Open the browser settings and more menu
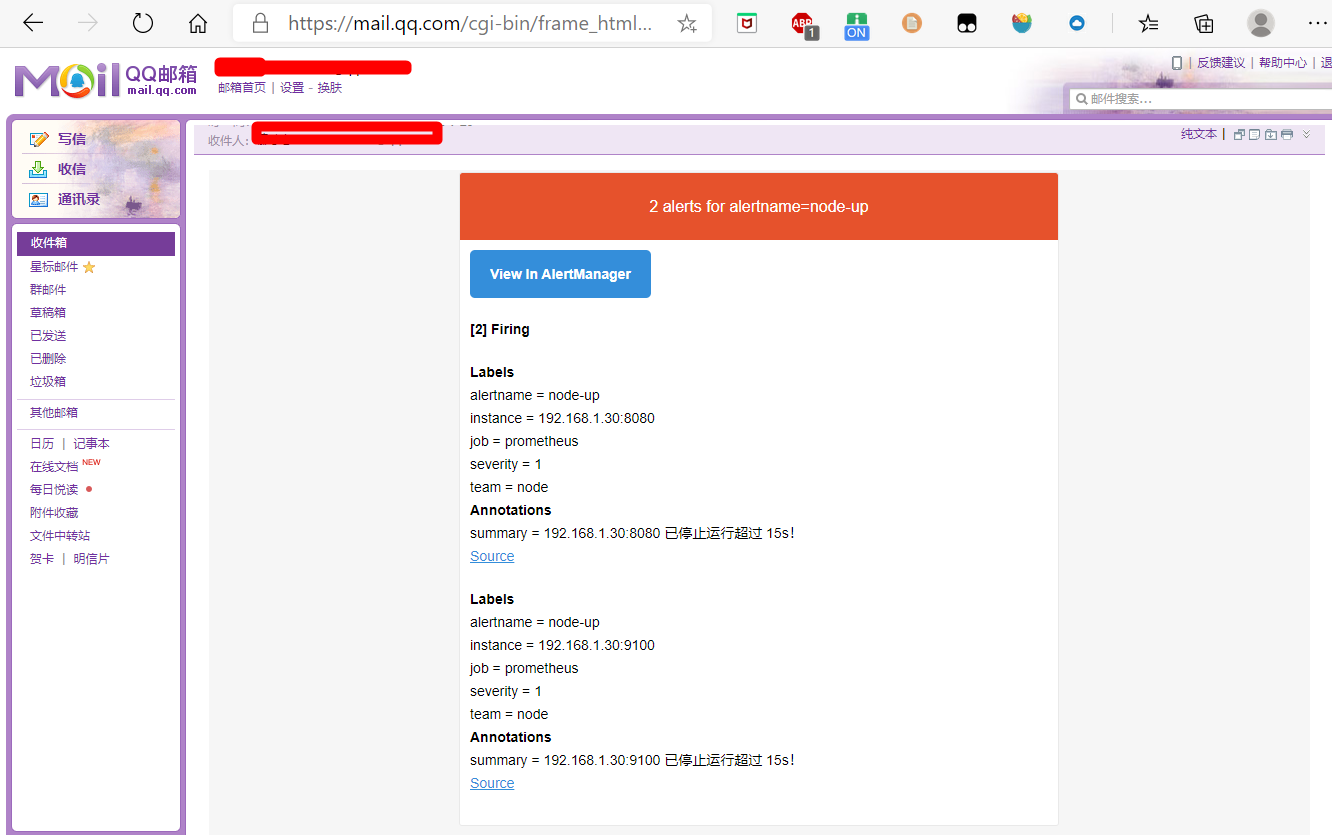This screenshot has height=835, width=1332. coord(1318,23)
